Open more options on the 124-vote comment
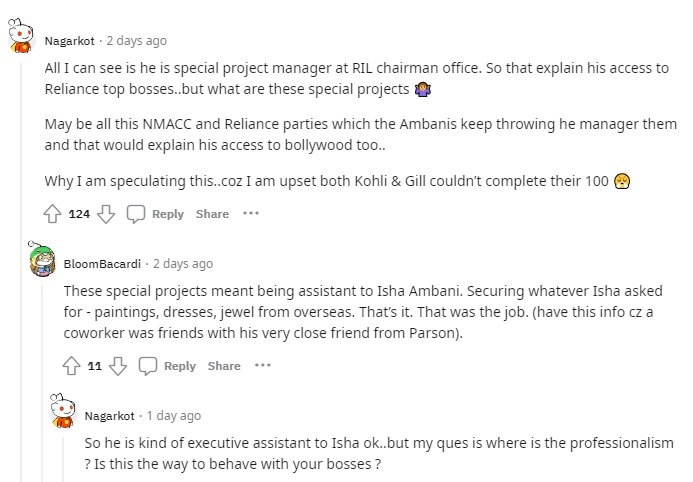The image size is (693, 482). (251, 214)
